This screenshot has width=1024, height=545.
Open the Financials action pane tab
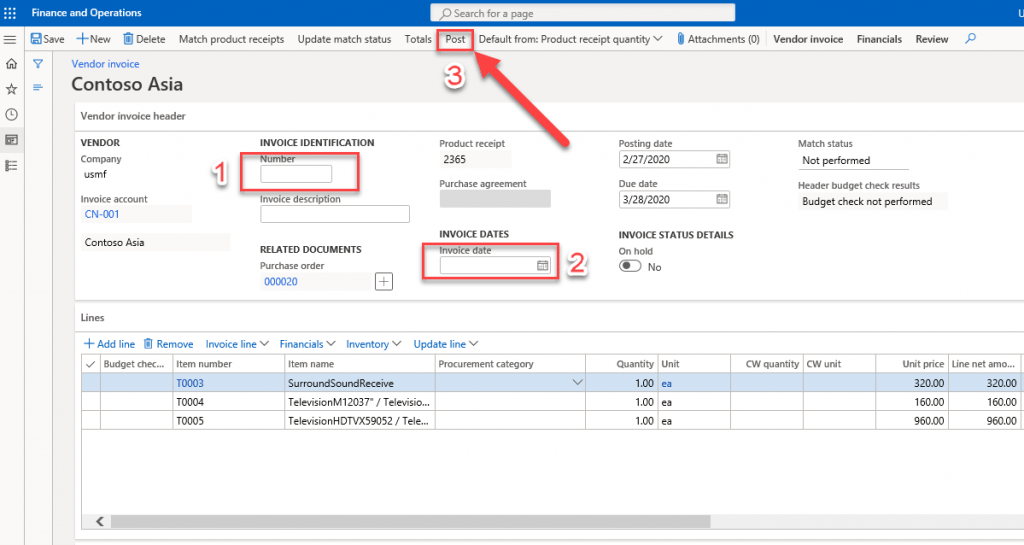879,39
